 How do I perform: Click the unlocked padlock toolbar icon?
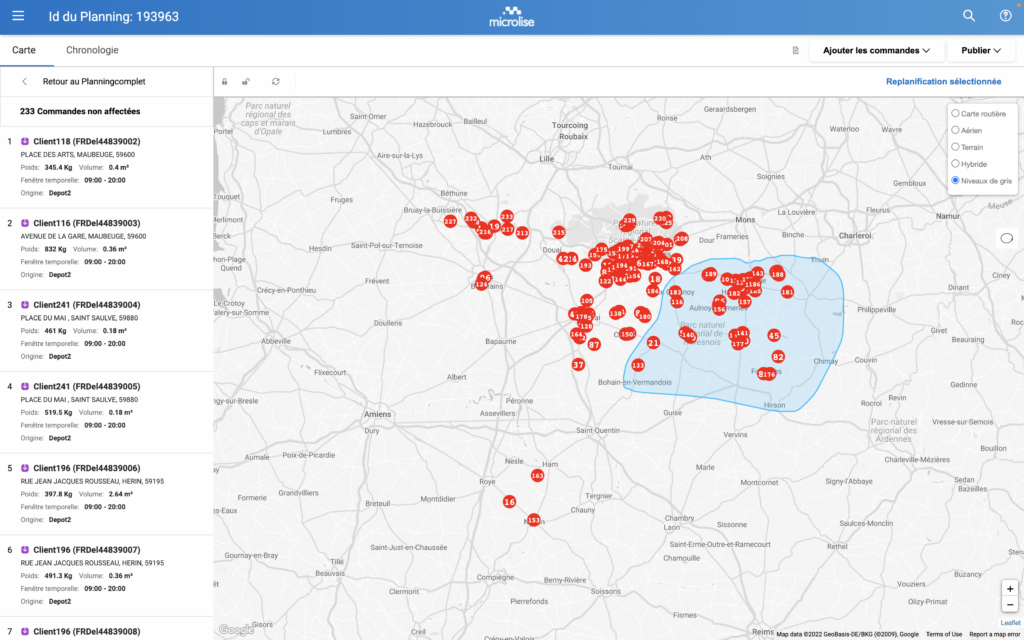pyautogui.click(x=246, y=82)
